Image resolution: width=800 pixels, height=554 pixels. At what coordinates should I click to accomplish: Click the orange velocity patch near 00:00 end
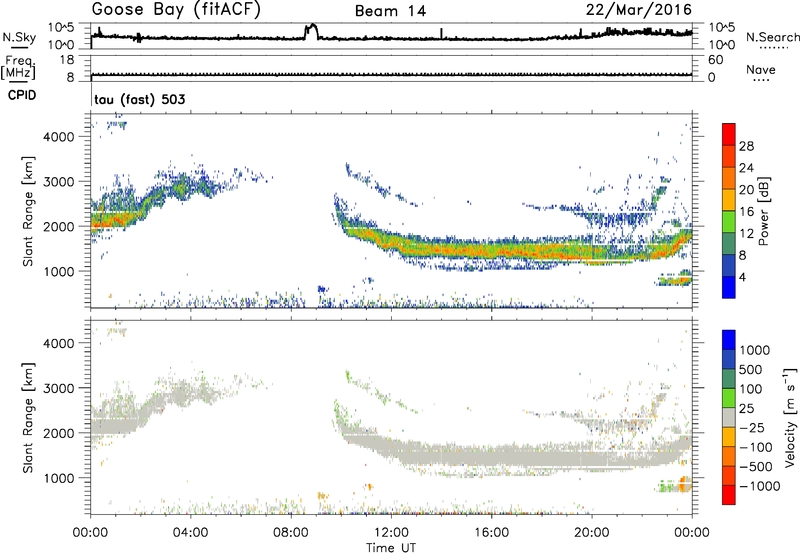[x=684, y=483]
